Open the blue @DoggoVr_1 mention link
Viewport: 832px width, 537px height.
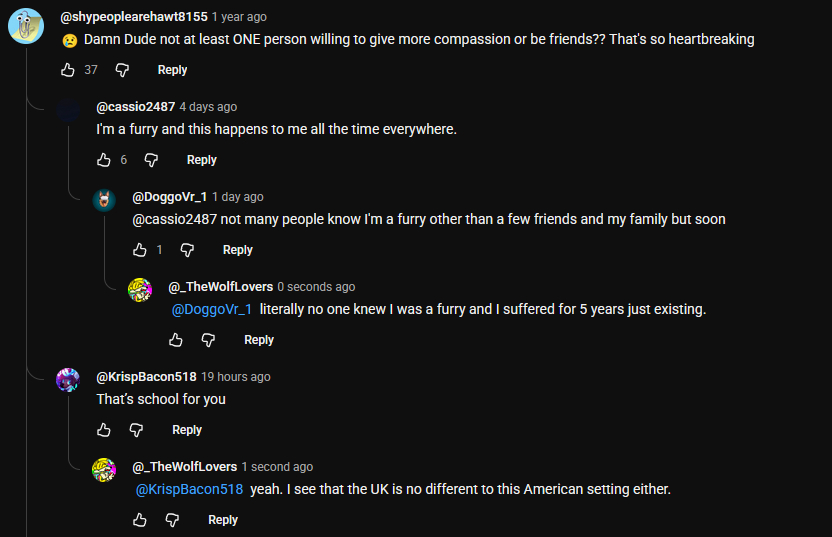[x=212, y=310]
